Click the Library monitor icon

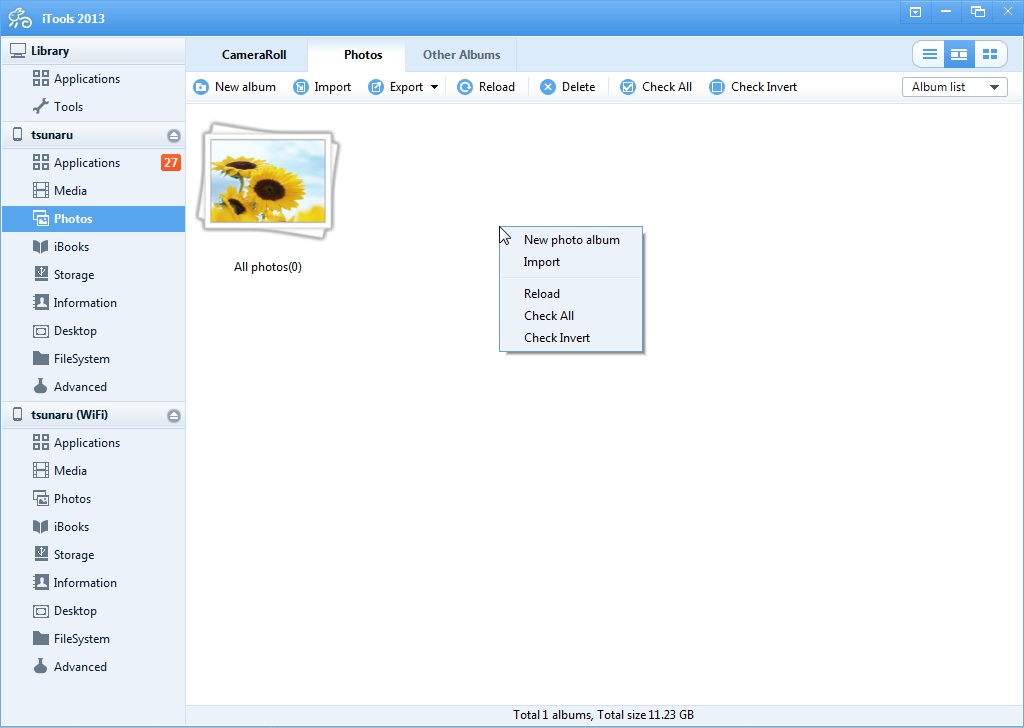point(18,51)
